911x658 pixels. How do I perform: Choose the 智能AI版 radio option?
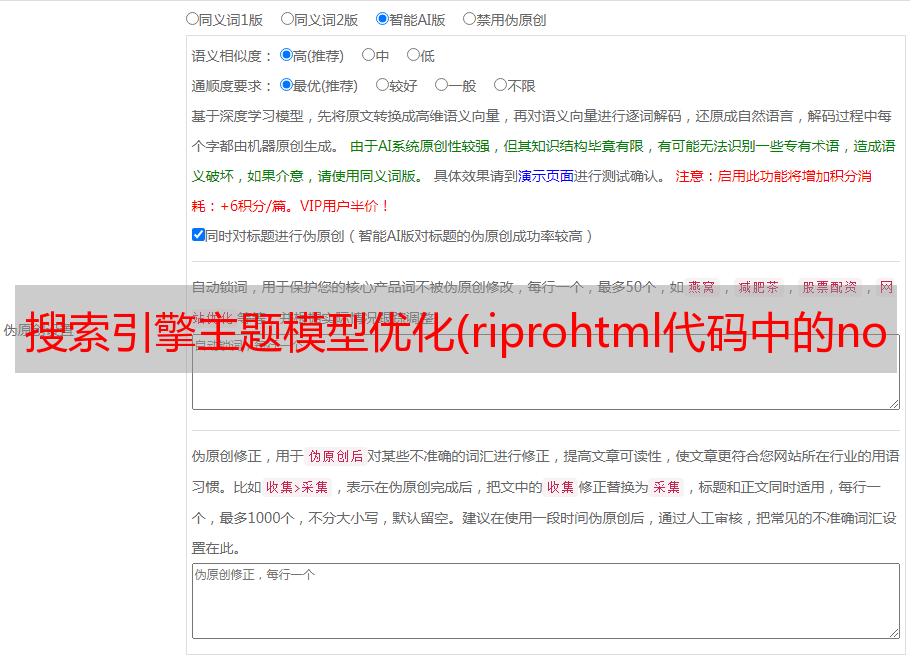[x=382, y=19]
